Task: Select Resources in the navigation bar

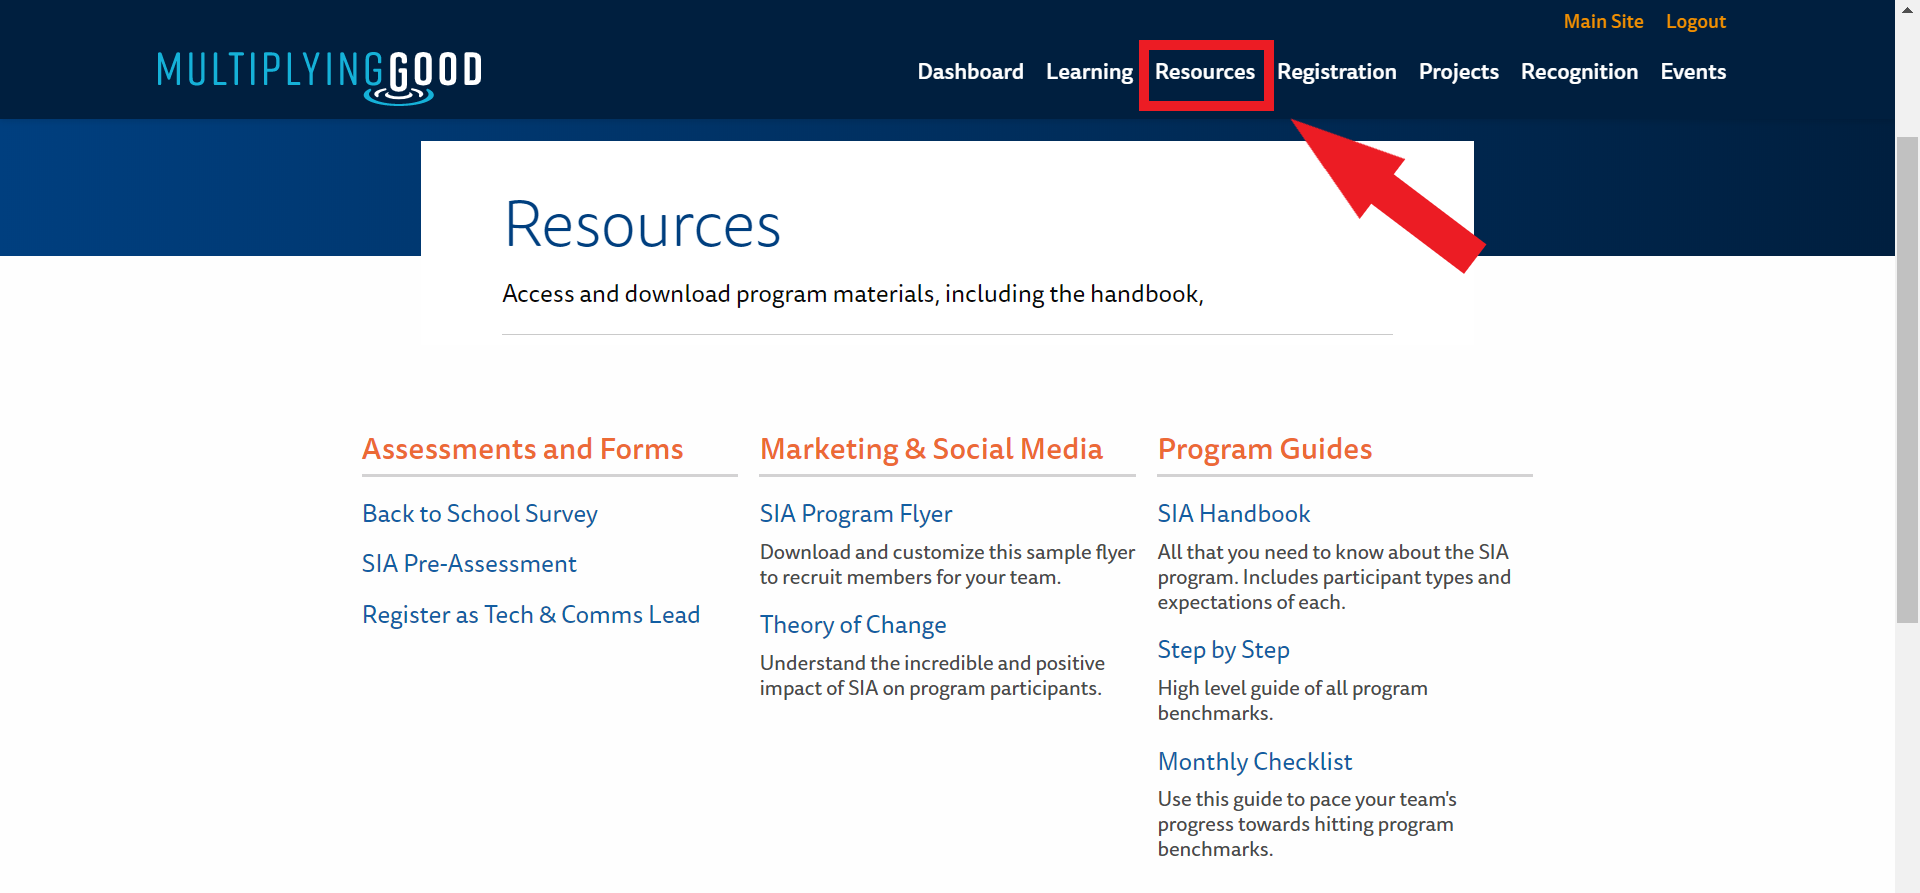Action: point(1205,72)
